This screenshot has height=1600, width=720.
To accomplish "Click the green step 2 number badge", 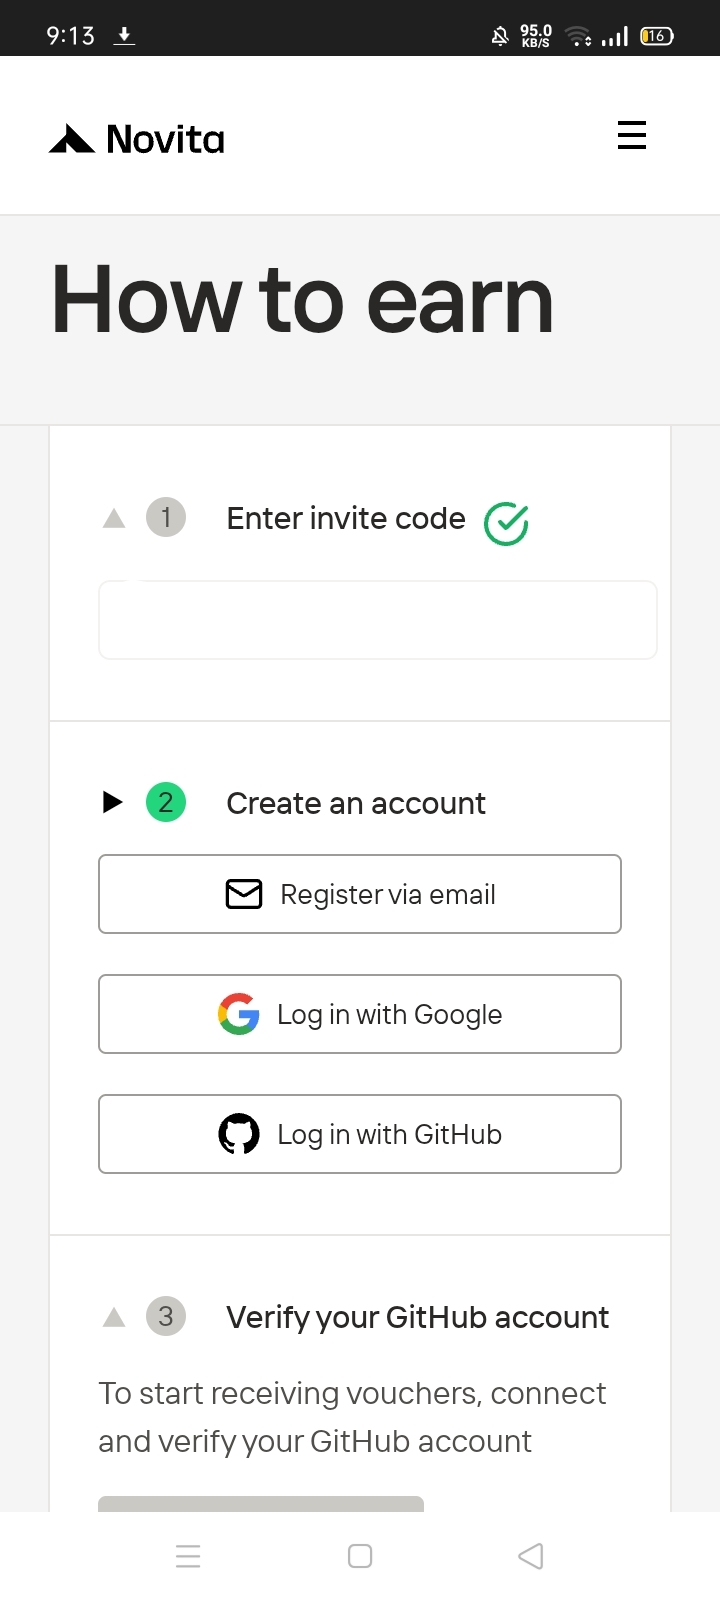I will coord(166,802).
